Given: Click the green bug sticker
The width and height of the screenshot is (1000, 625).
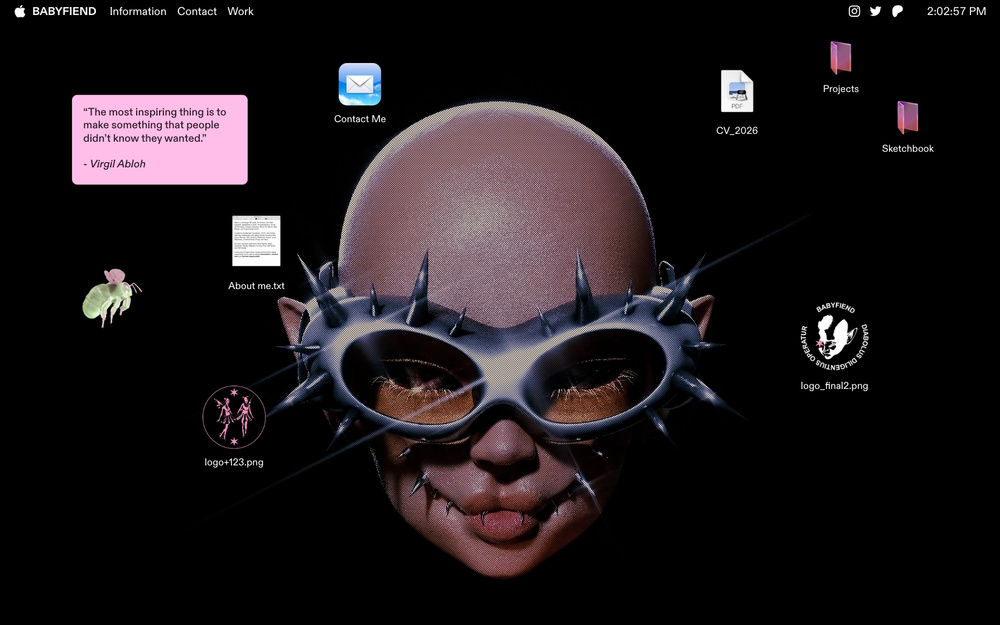Looking at the screenshot, I should click(109, 297).
